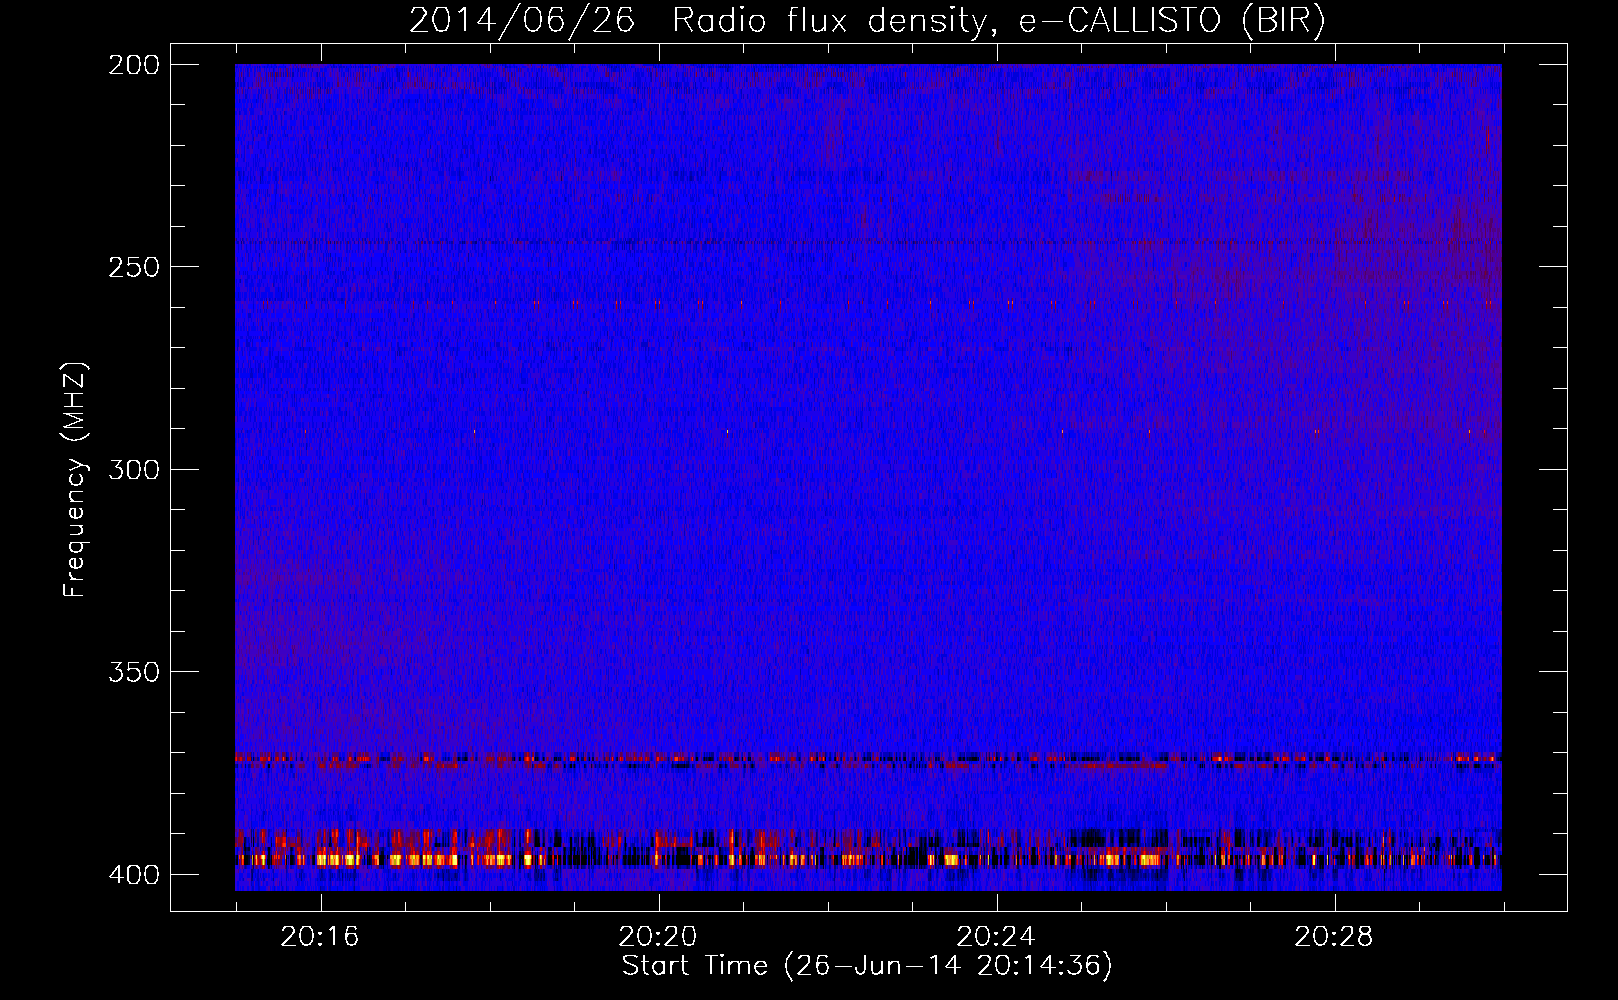Click the red interference line near 372 MHz
This screenshot has width=1618, height=1000.
868,759
